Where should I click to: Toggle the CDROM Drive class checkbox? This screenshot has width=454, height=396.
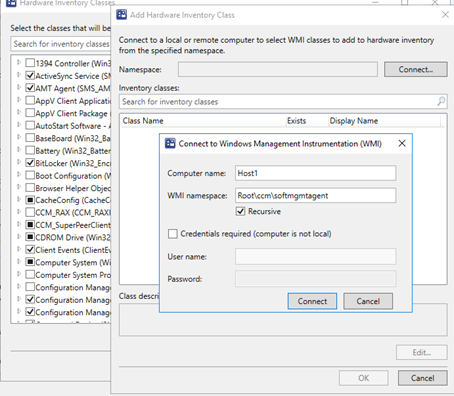[30, 237]
